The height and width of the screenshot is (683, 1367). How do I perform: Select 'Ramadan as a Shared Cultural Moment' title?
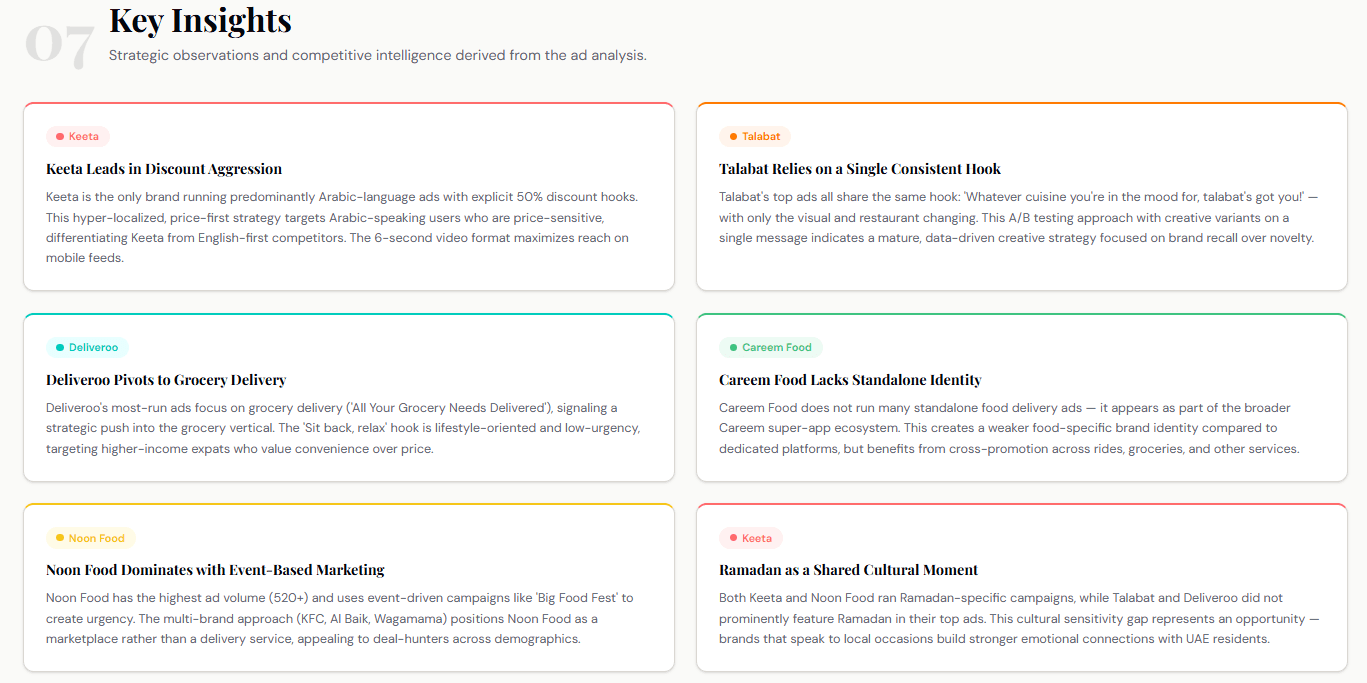tap(848, 570)
